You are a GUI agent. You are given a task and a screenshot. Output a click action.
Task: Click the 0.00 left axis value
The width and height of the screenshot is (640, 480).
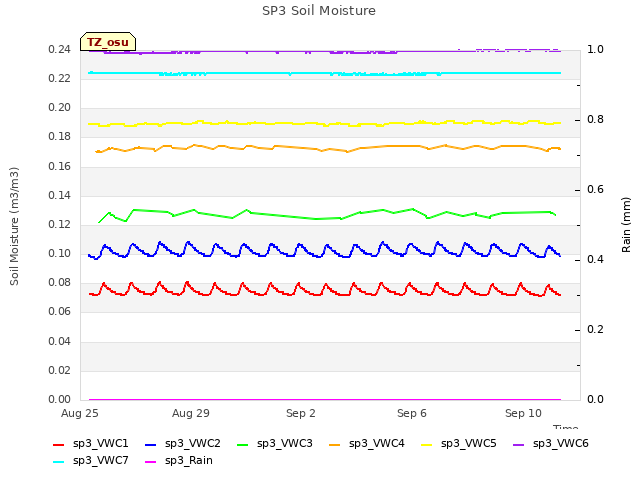[60, 399]
